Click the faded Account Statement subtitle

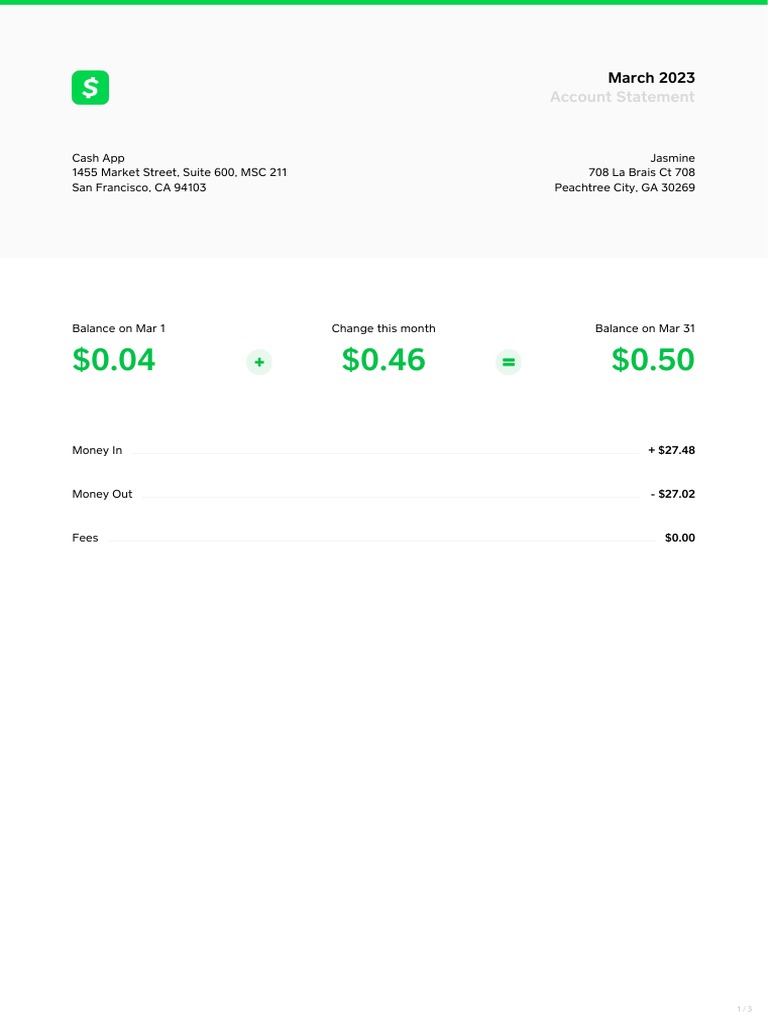click(622, 97)
